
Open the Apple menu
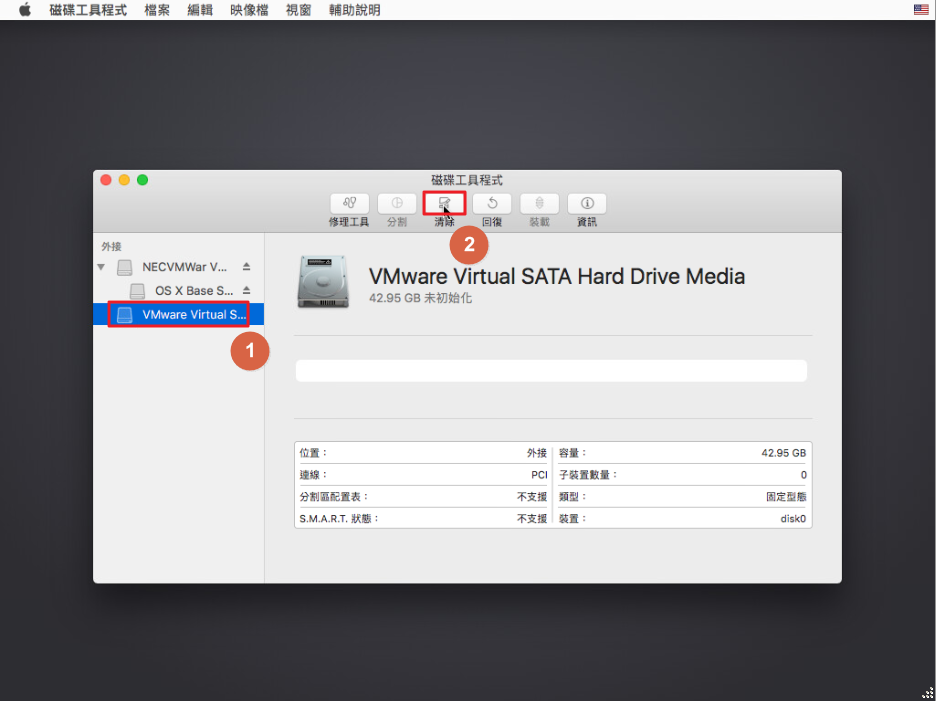pyautogui.click(x=24, y=10)
